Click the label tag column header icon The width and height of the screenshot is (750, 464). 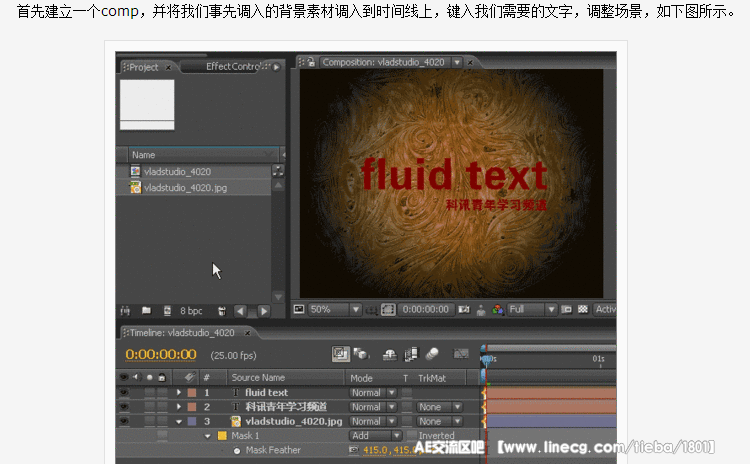[190, 377]
